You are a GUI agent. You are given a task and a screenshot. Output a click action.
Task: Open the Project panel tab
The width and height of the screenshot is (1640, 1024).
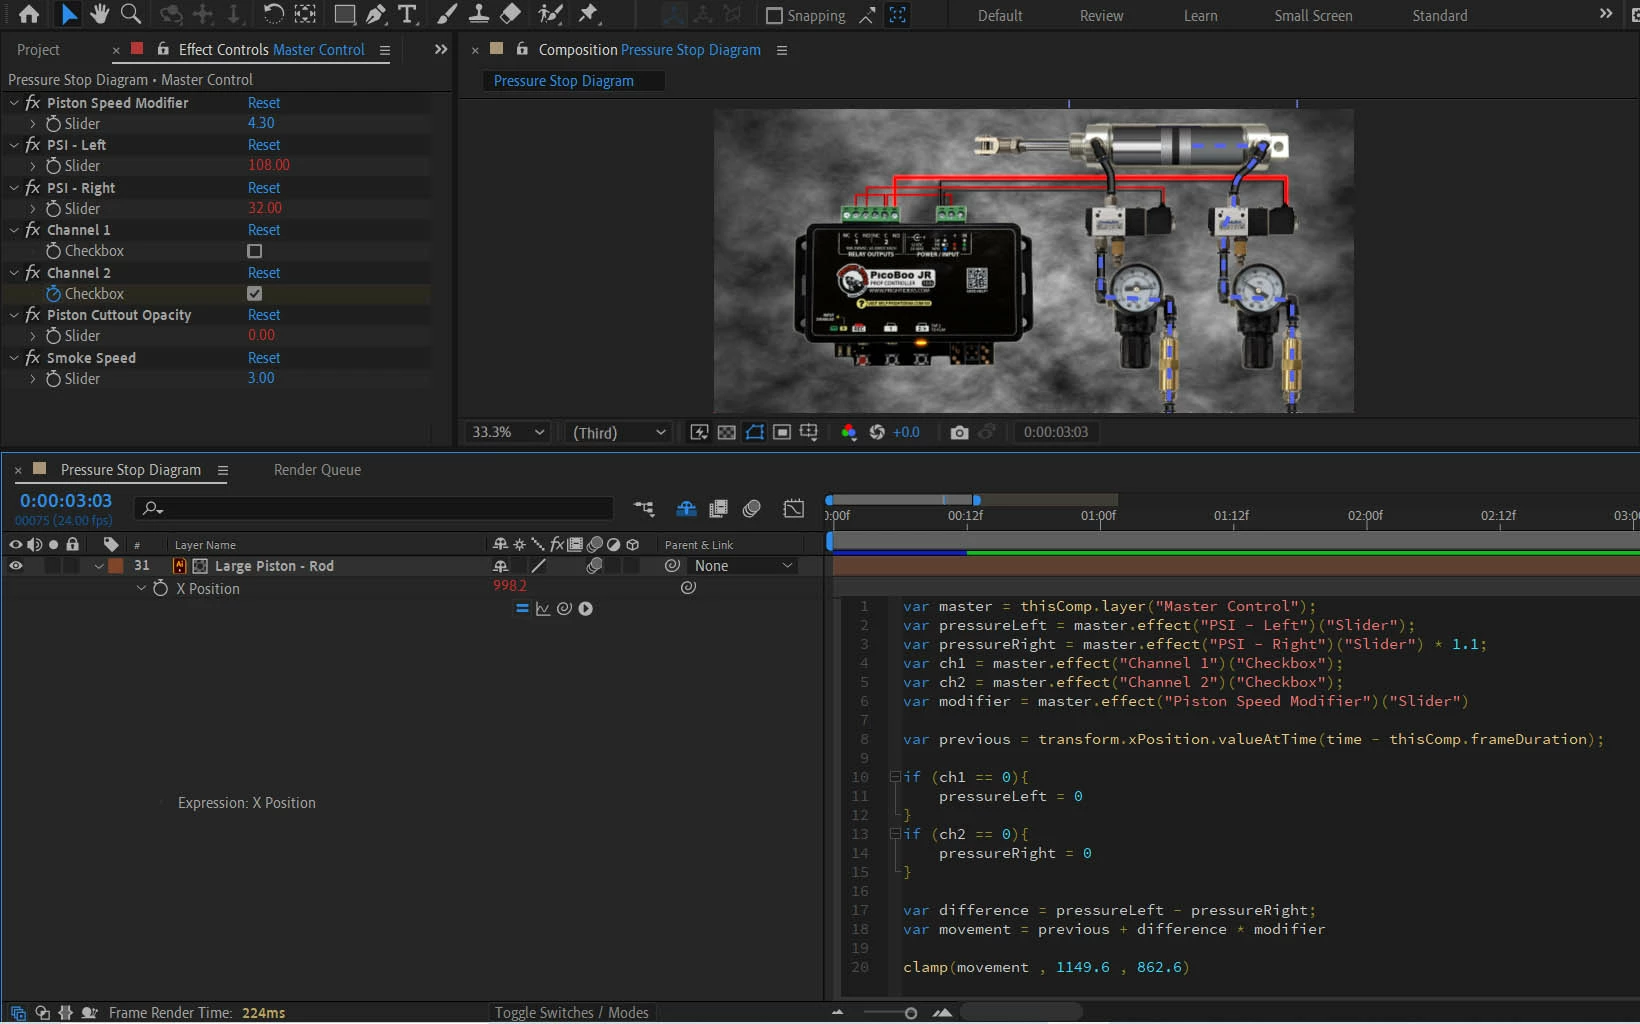[38, 50]
